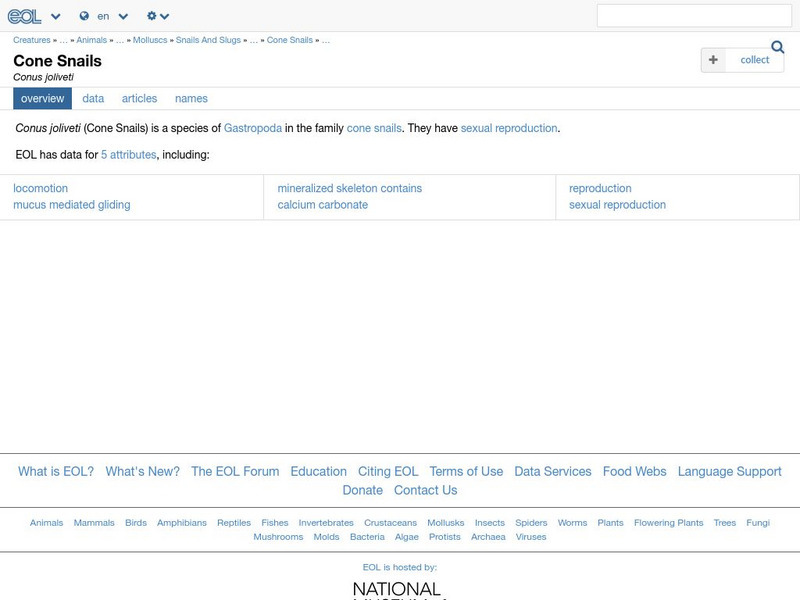
Task: Open Trees footer category
Action: (x=724, y=523)
